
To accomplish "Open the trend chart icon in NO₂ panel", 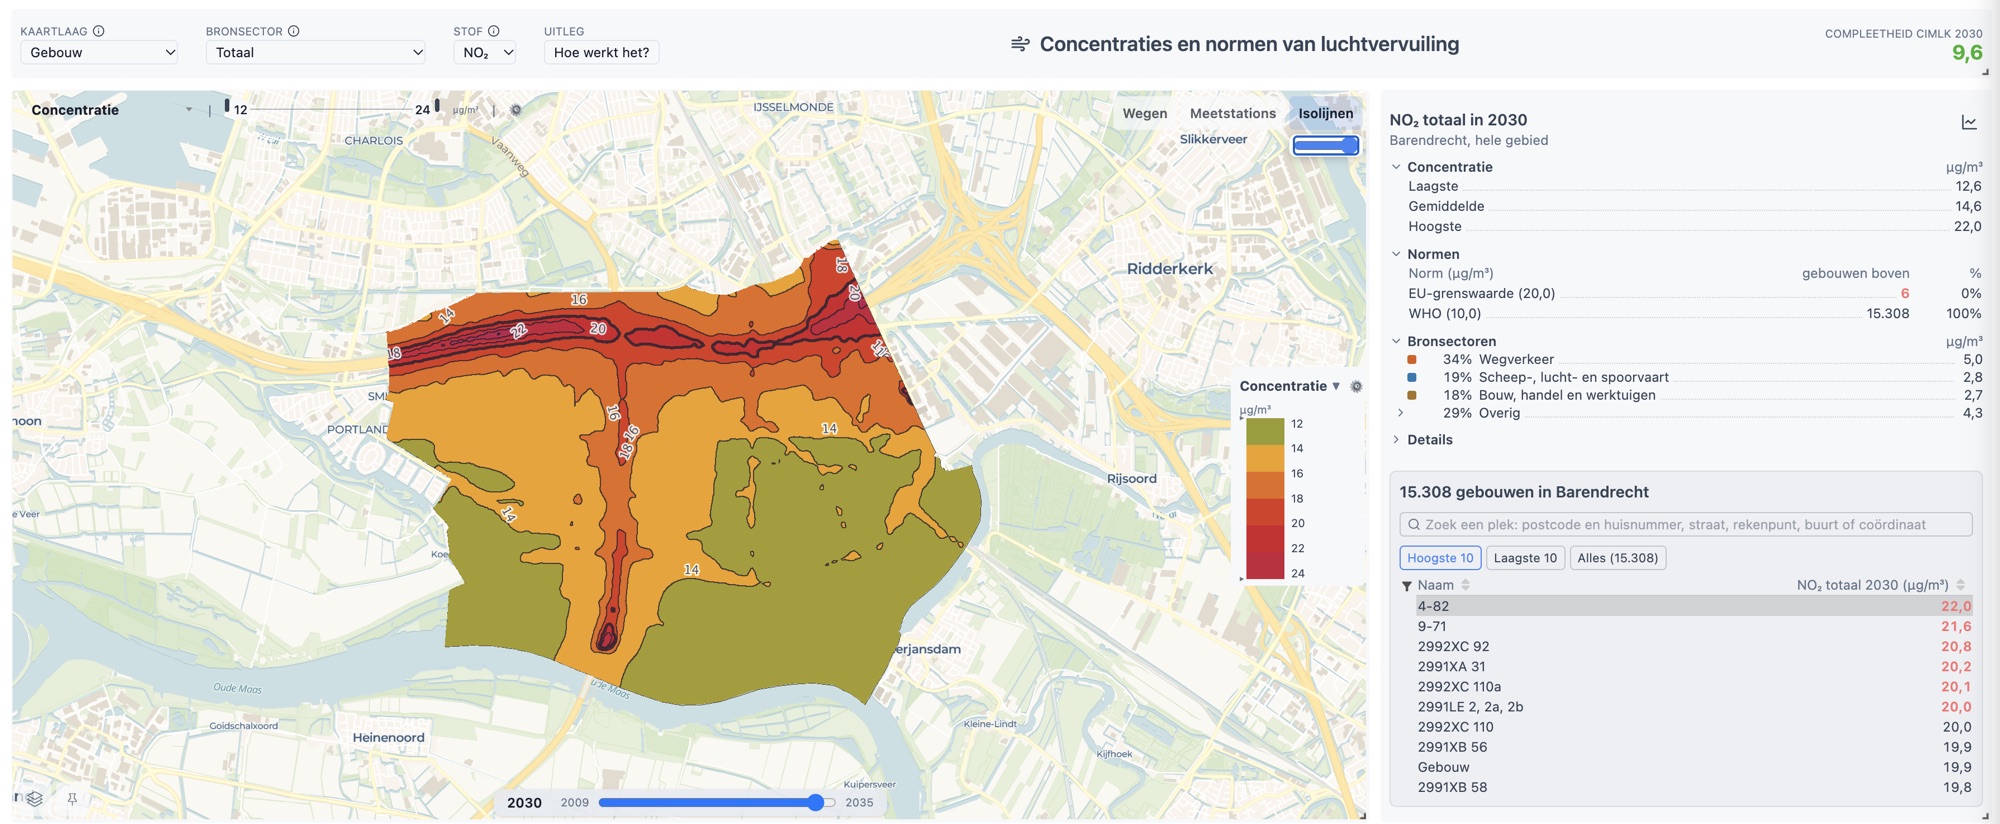I will (1969, 122).
